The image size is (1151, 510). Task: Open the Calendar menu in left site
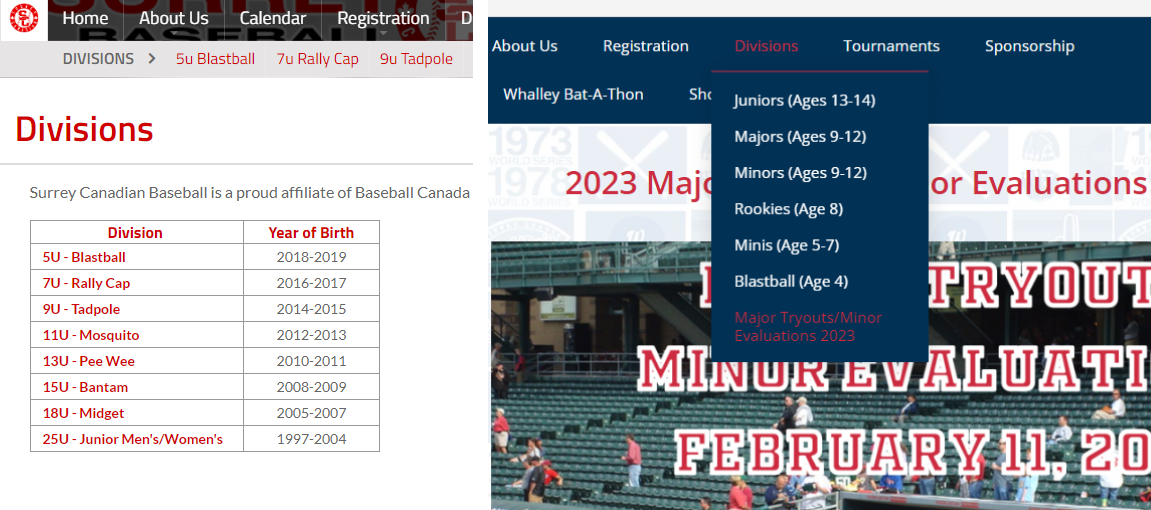tap(273, 18)
